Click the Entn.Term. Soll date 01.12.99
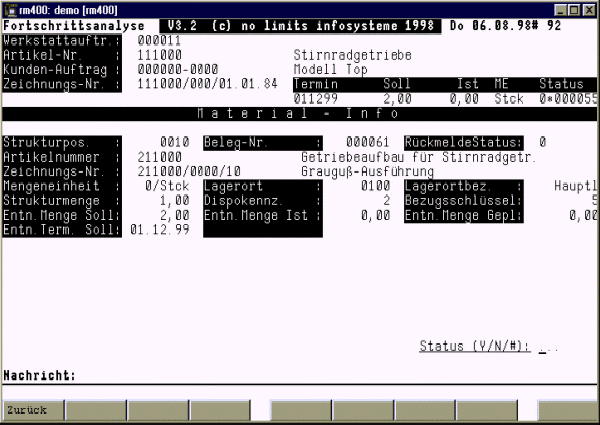 point(158,229)
